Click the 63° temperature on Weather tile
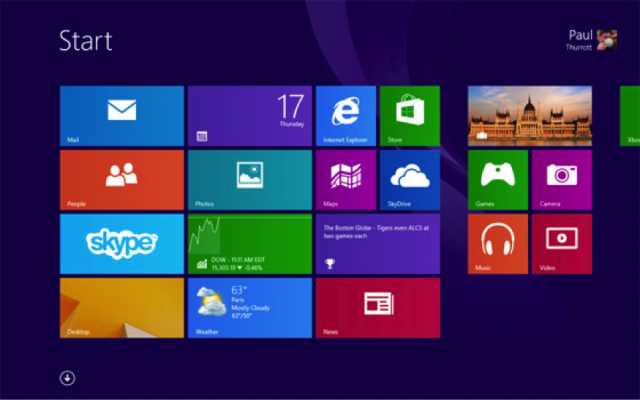 pos(239,290)
